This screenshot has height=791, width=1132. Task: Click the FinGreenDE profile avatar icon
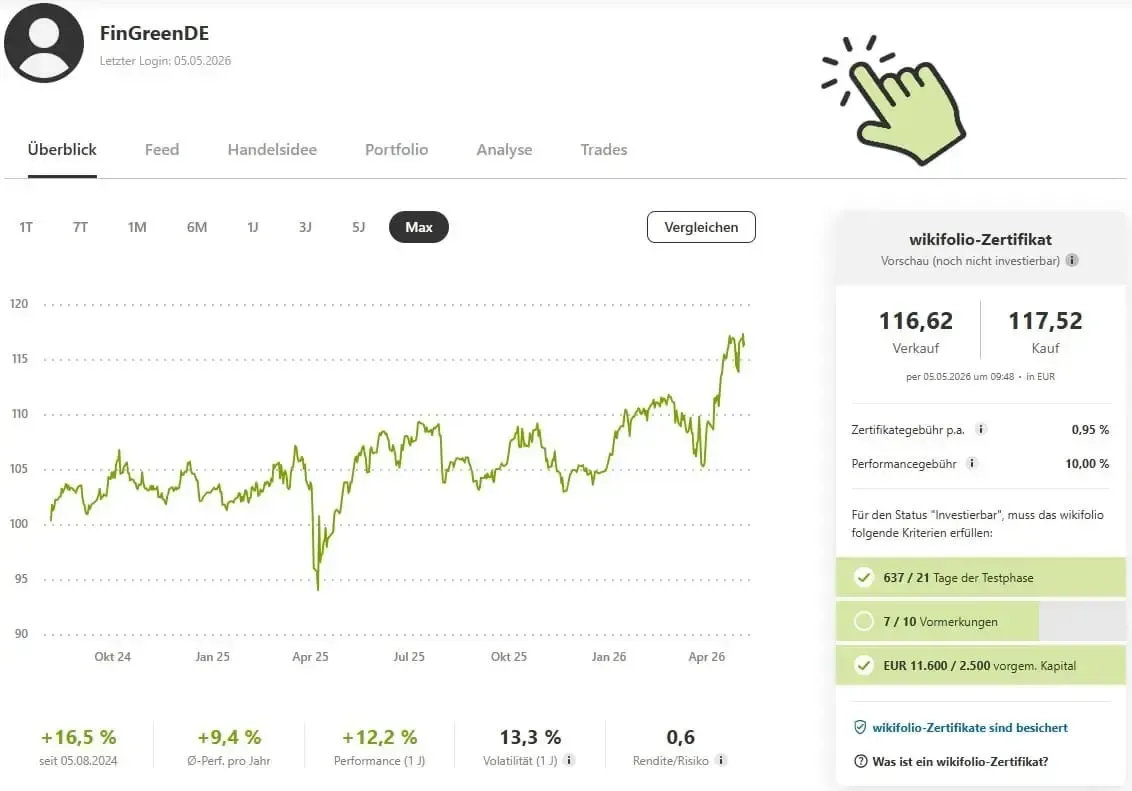pos(43,43)
